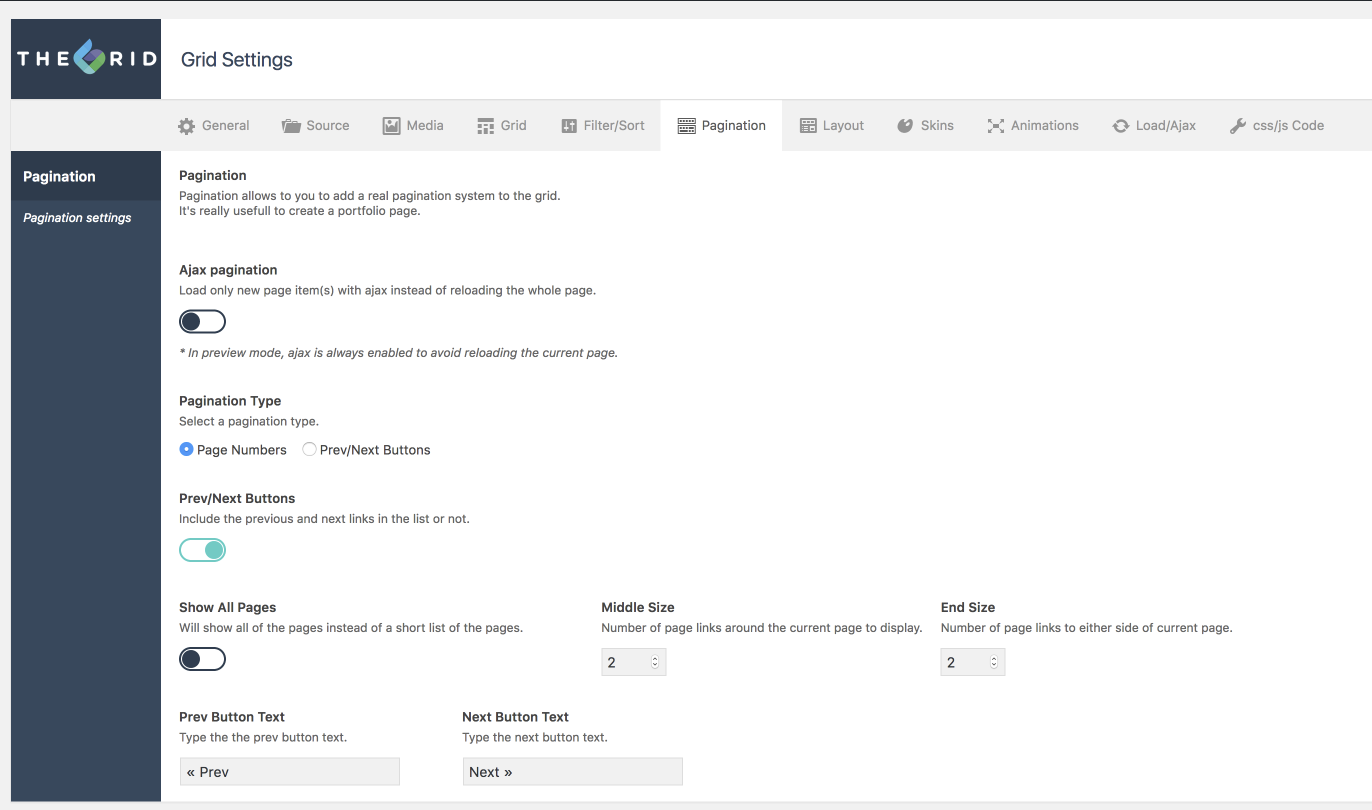
Task: Open the Load/Ajax tab
Action: [x=1154, y=126]
